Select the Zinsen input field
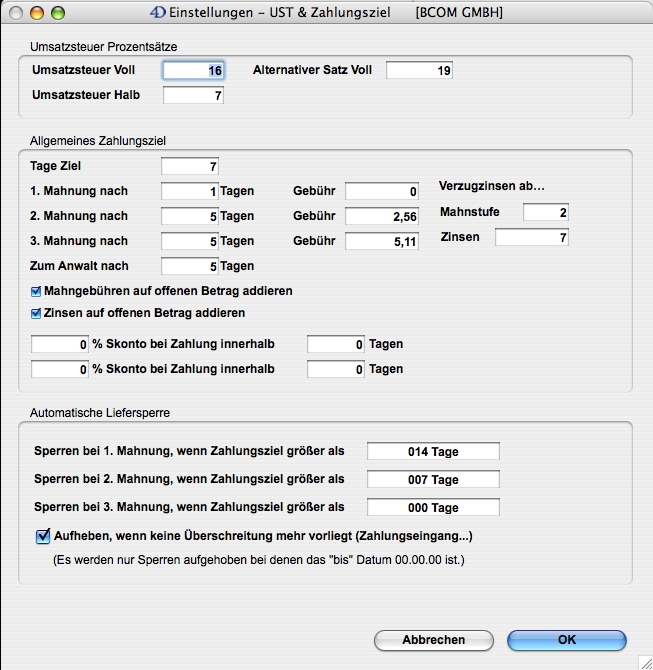Image resolution: width=653 pixels, height=670 pixels. tap(531, 237)
